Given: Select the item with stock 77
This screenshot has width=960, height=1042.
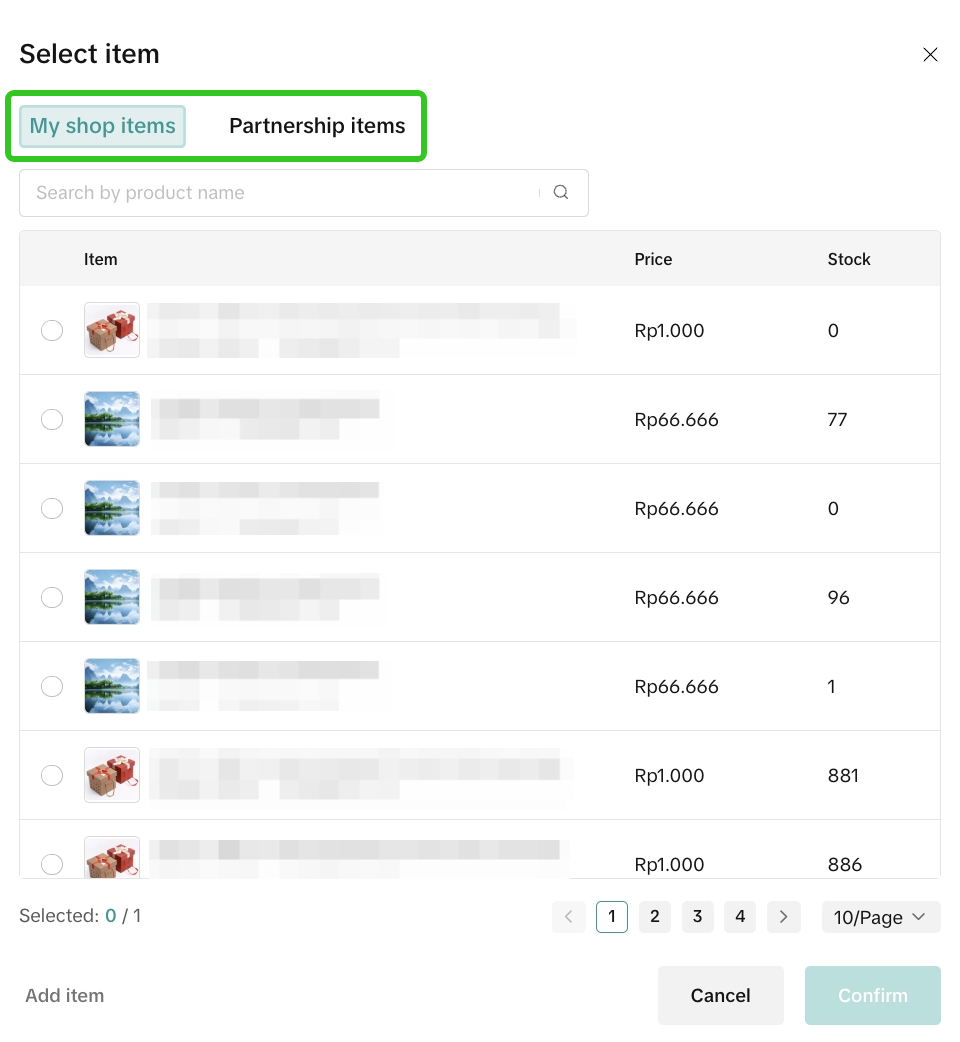Looking at the screenshot, I should 52,420.
